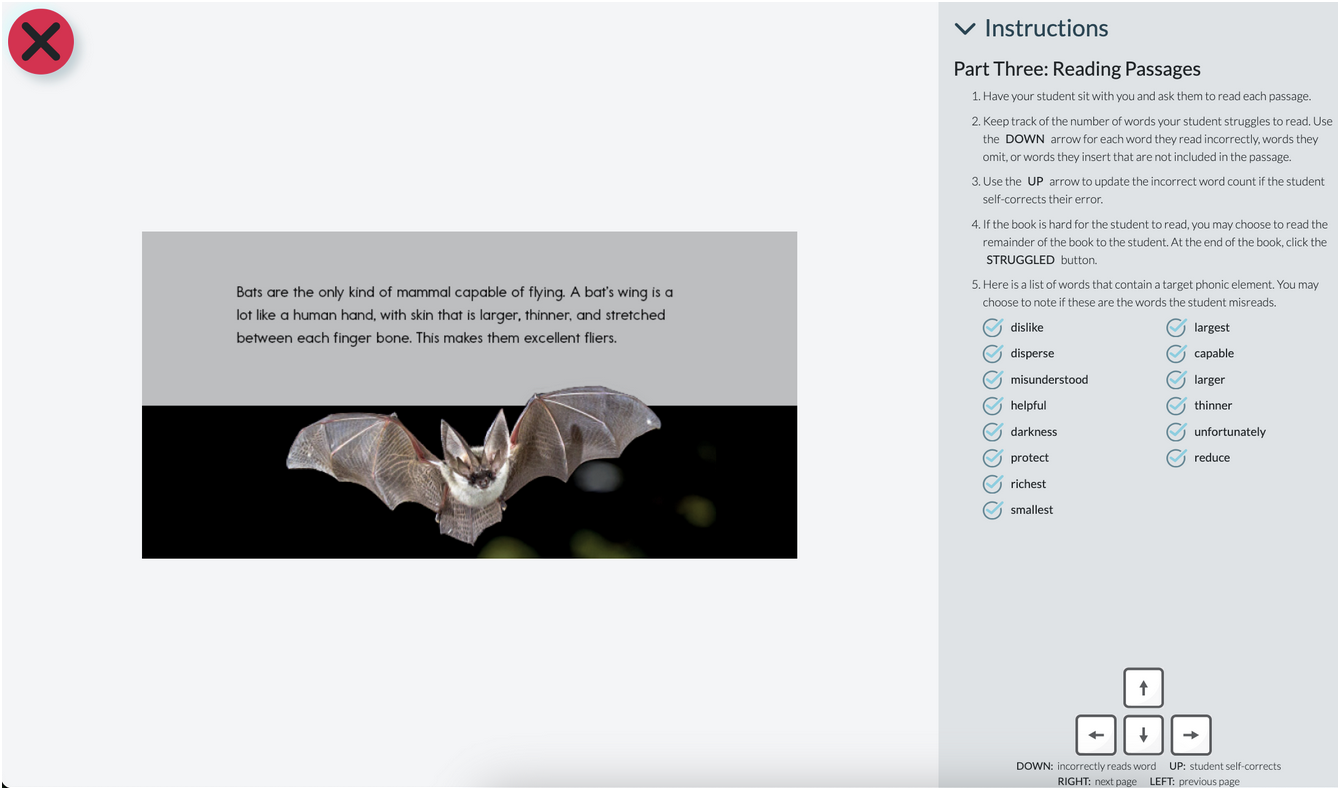Click the bat passage text block
This screenshot has height=788, width=1338.
pos(455,315)
